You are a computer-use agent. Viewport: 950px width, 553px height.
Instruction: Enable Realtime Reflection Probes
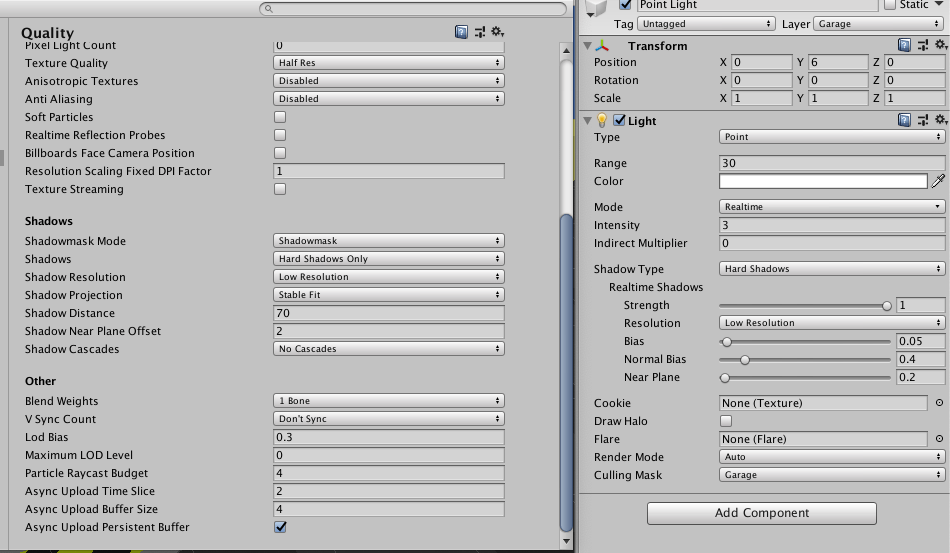[280, 135]
